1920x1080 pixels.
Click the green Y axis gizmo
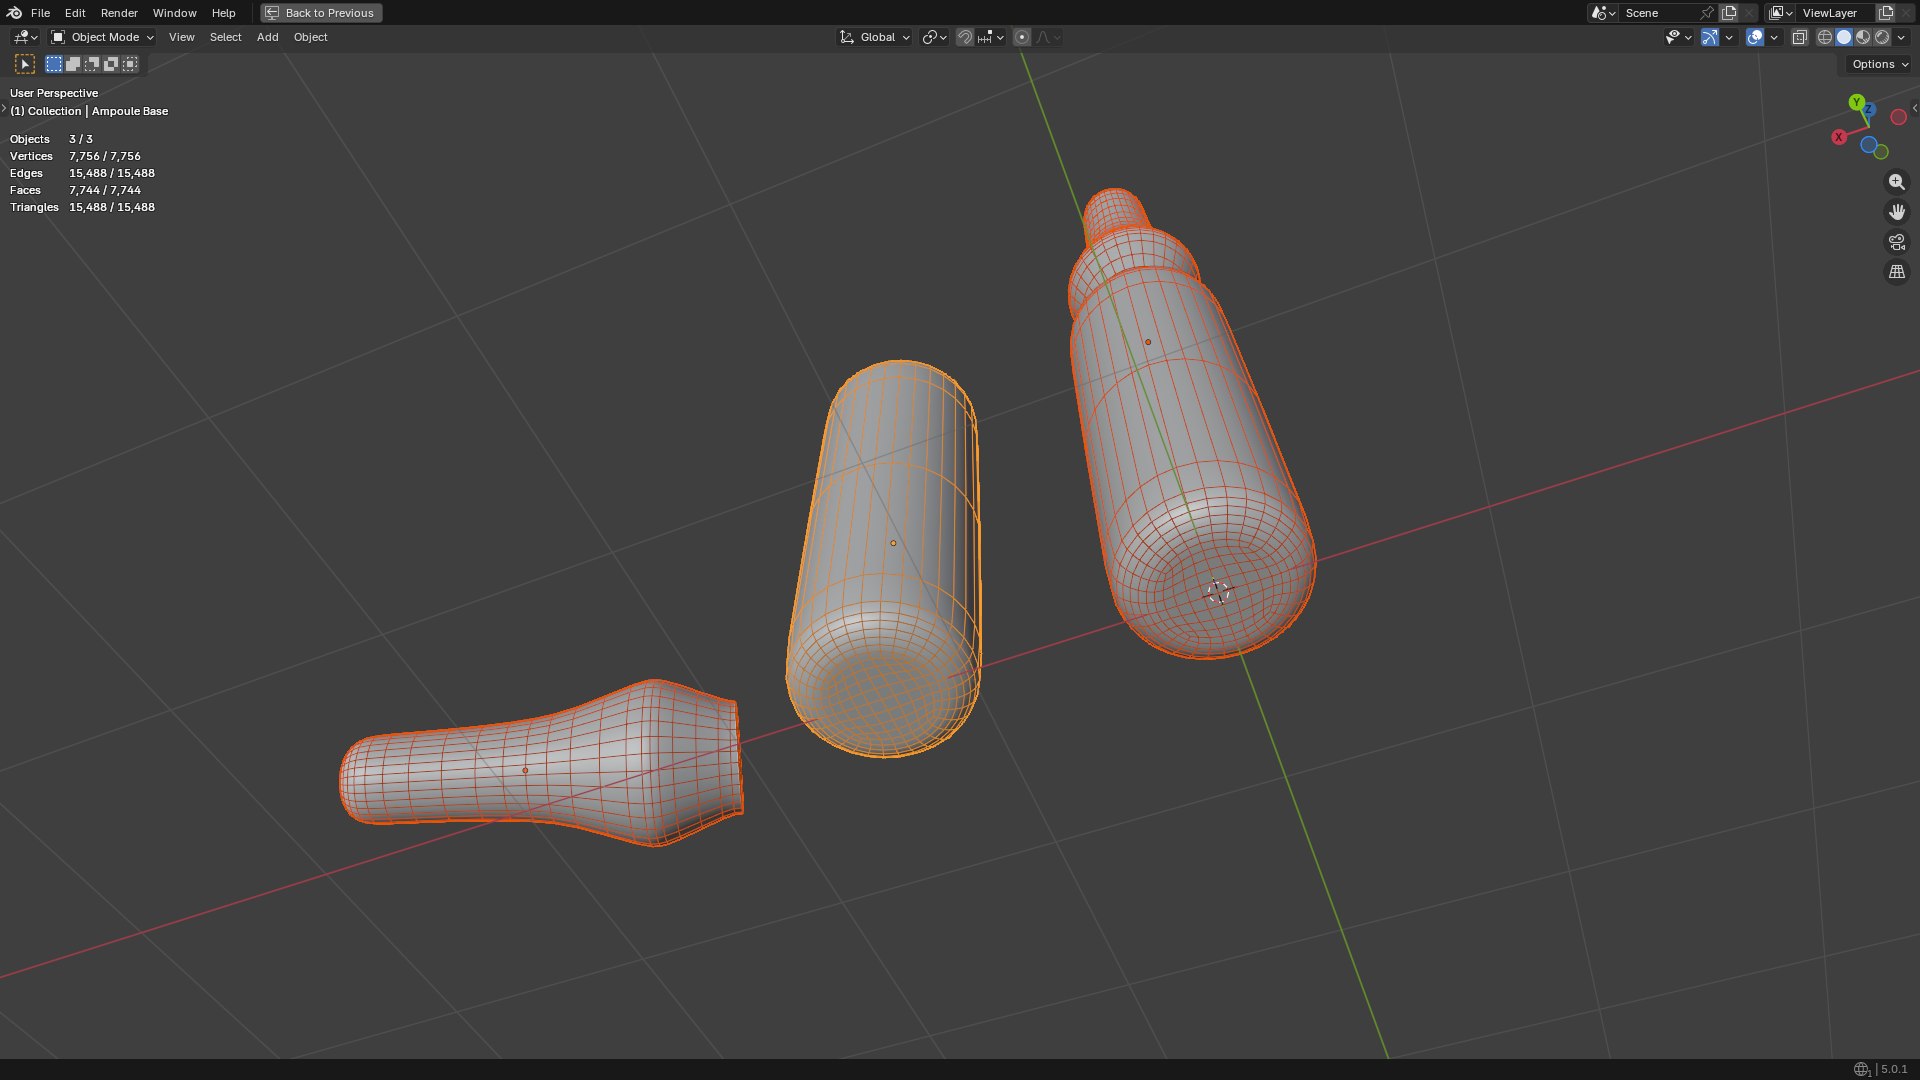coord(1856,102)
